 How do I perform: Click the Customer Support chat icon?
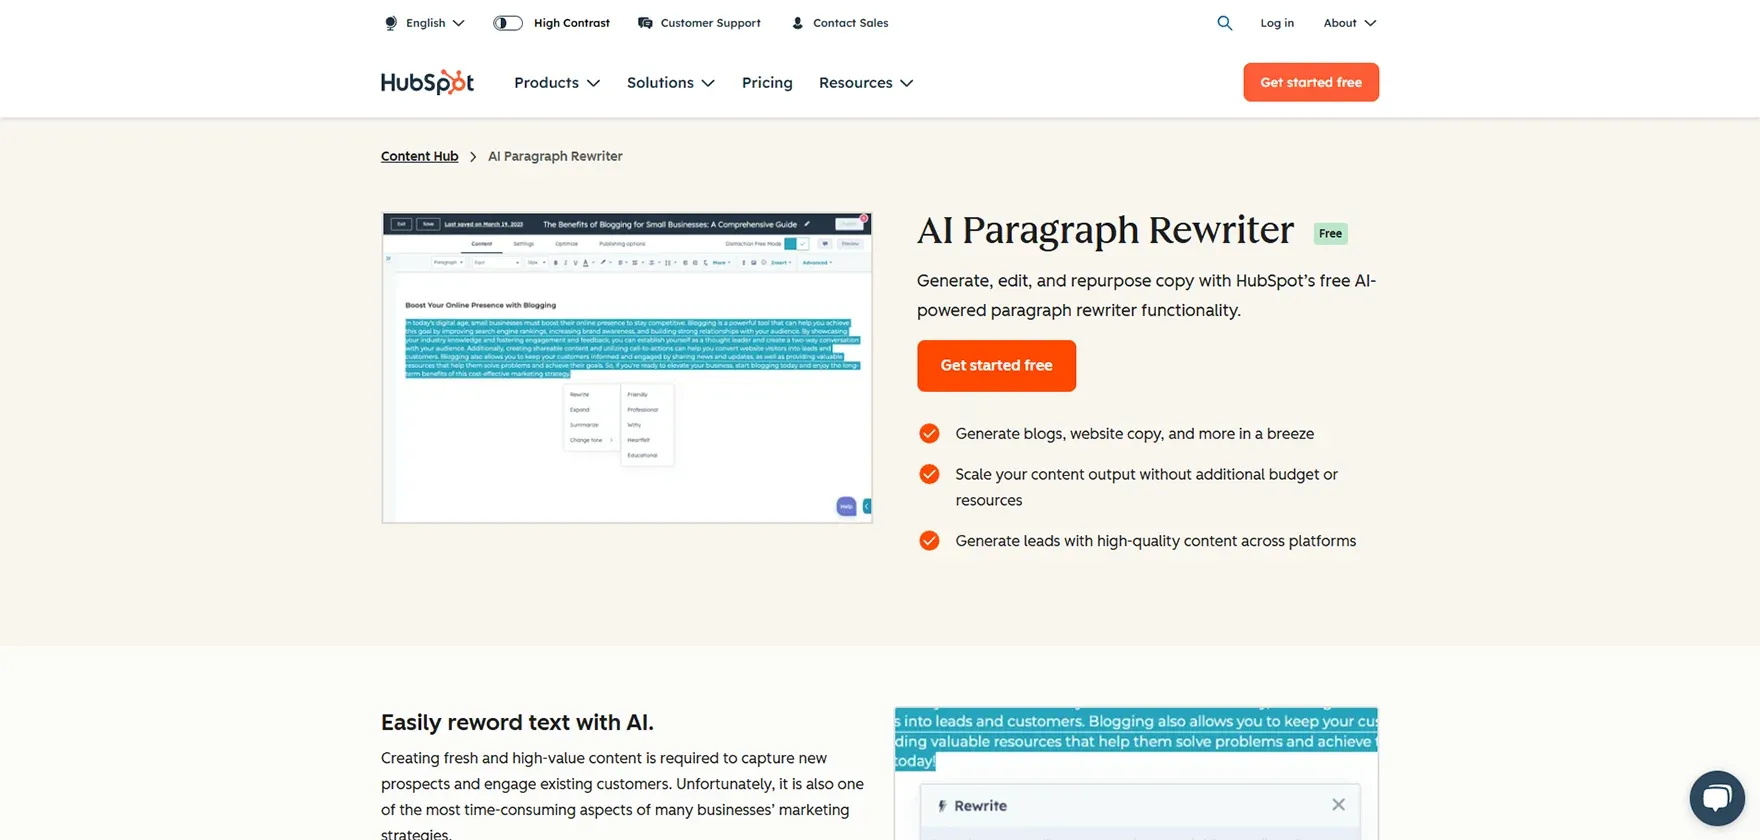click(x=645, y=23)
